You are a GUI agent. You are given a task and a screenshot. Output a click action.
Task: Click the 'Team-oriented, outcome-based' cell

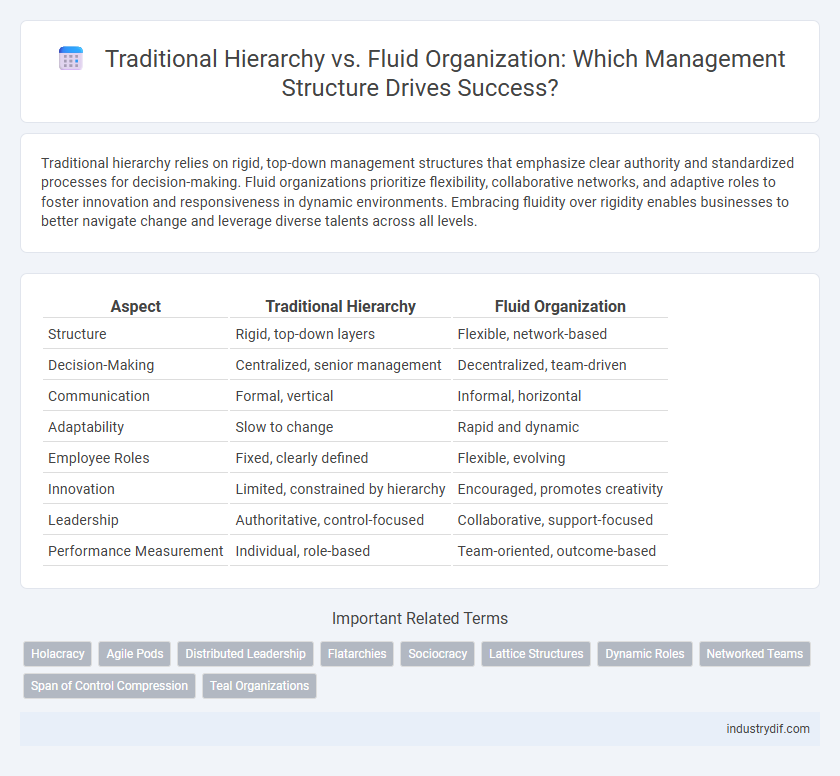click(x=560, y=551)
